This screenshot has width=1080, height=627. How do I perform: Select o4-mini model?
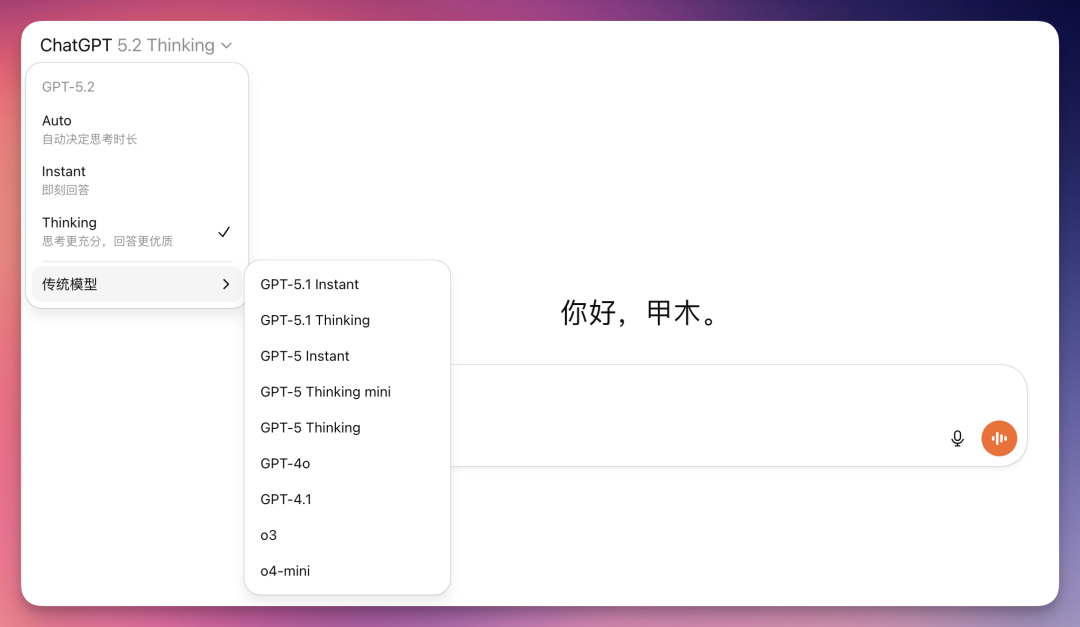pyautogui.click(x=285, y=571)
